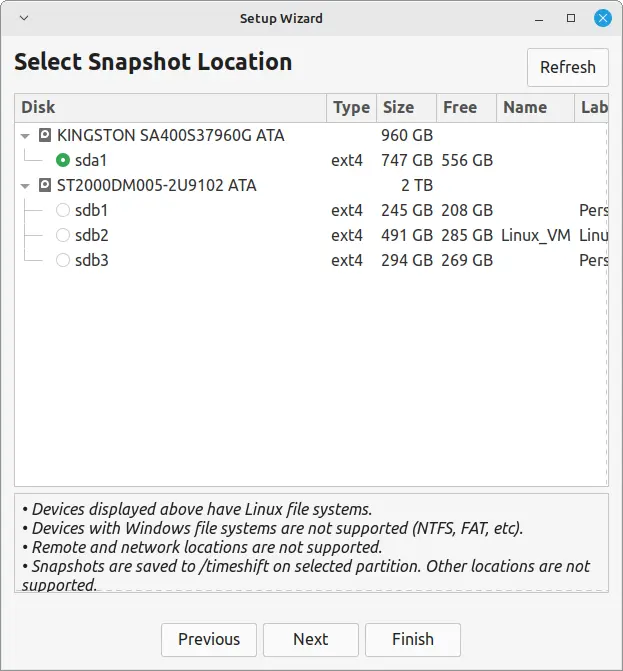Go back with the Previous button
Screen dimensions: 623x671
[209, 639]
